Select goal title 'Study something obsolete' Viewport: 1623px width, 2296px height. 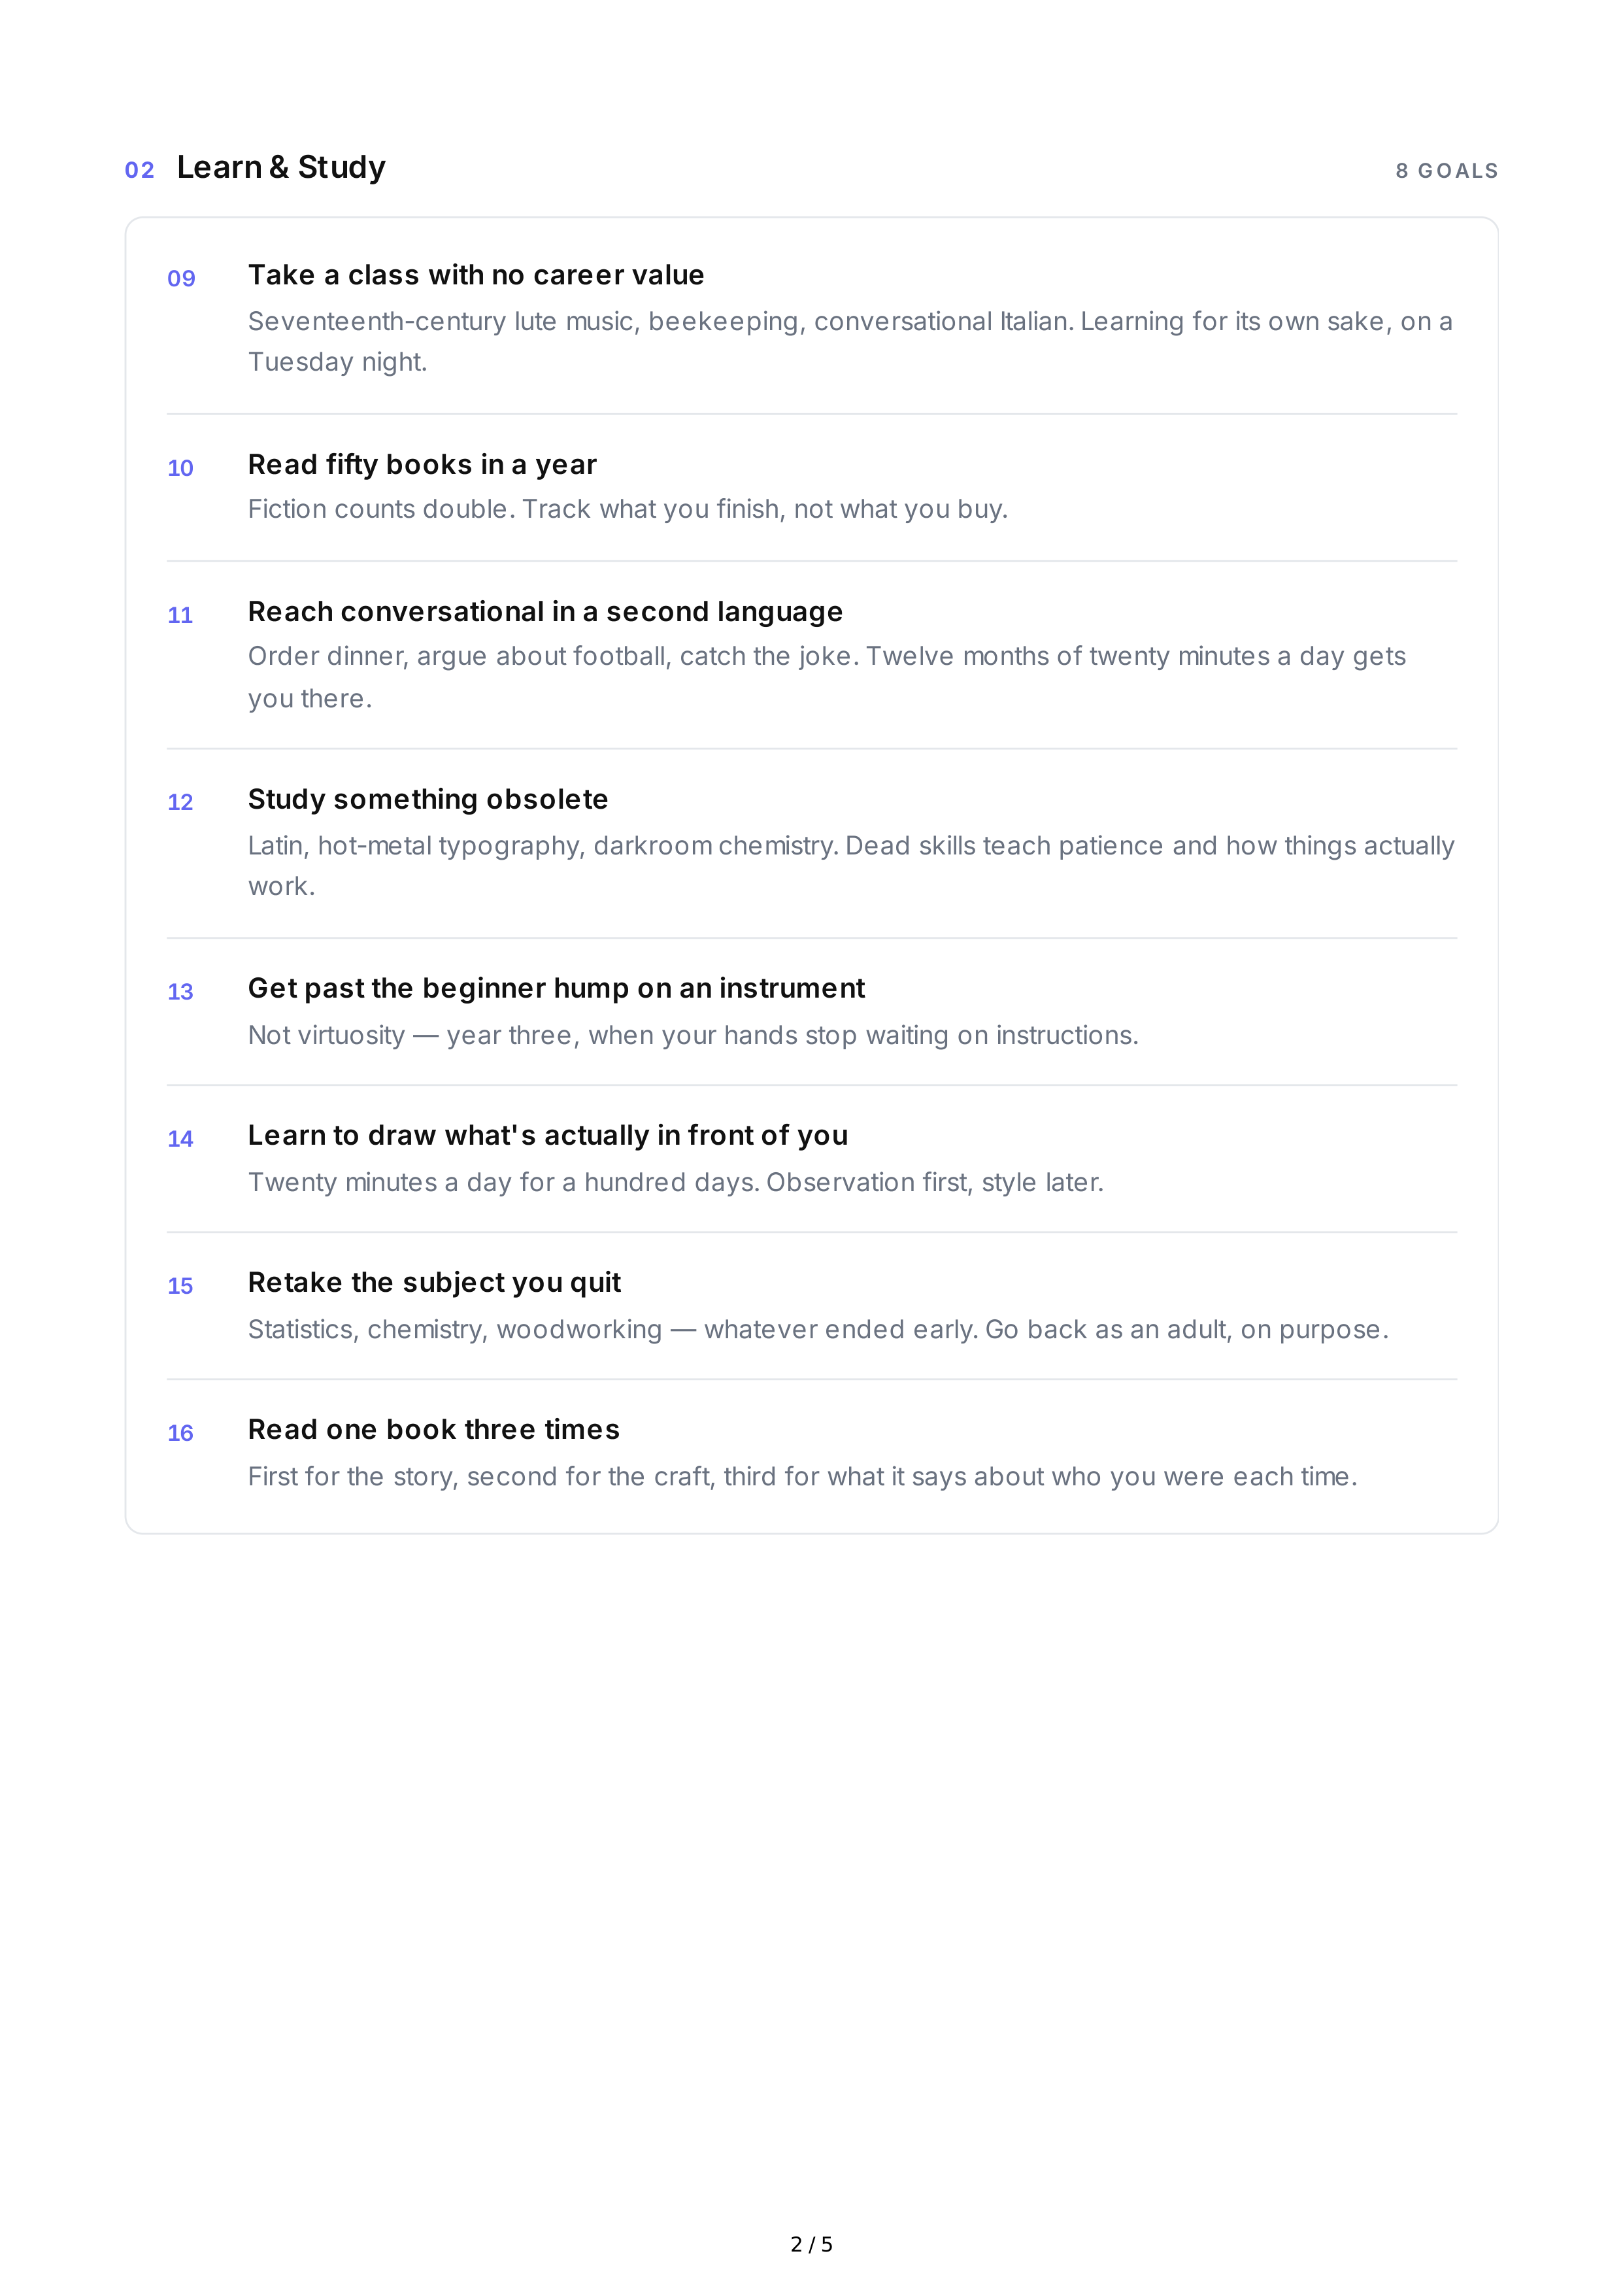(x=428, y=799)
